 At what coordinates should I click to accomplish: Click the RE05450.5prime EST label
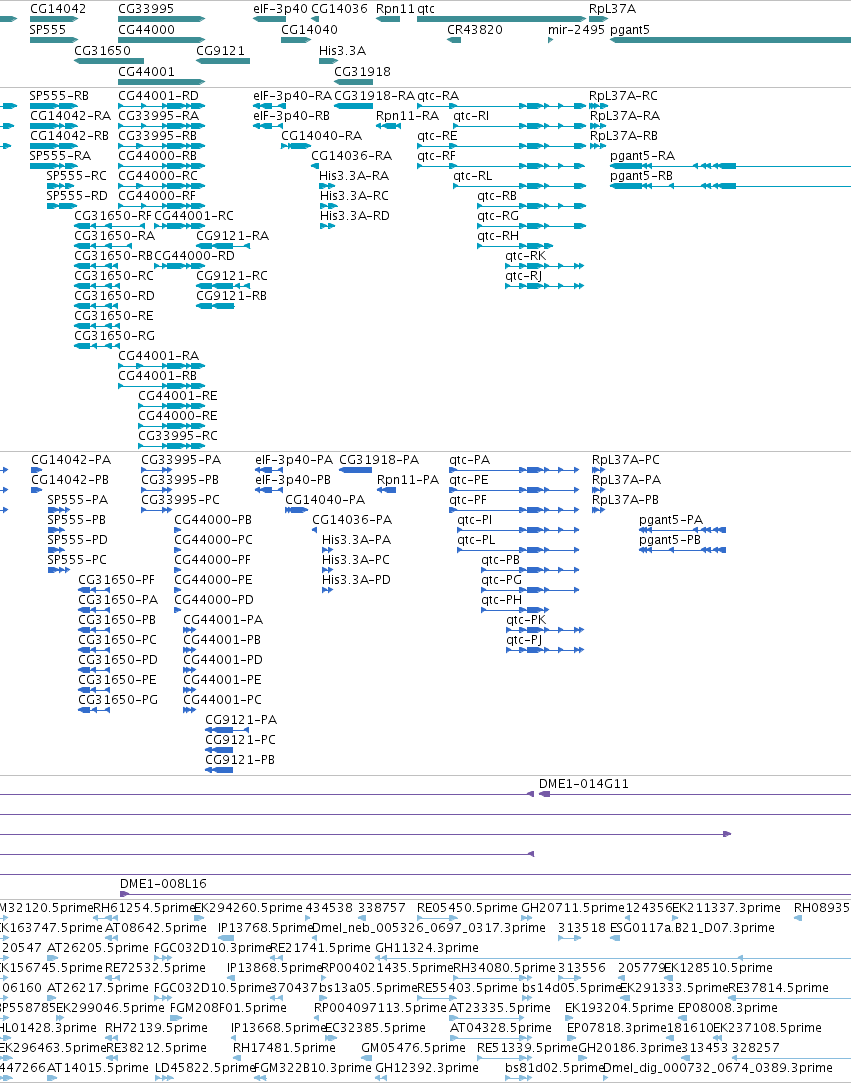[x=467, y=908]
